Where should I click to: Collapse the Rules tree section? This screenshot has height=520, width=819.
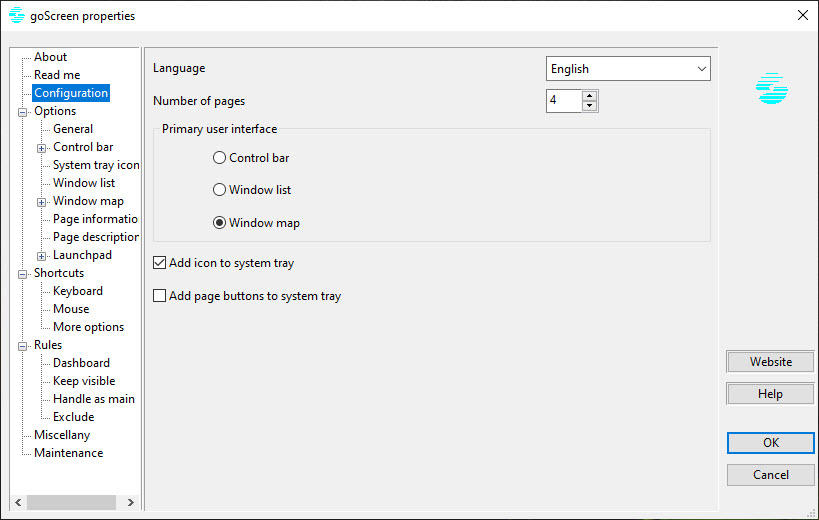pos(22,346)
